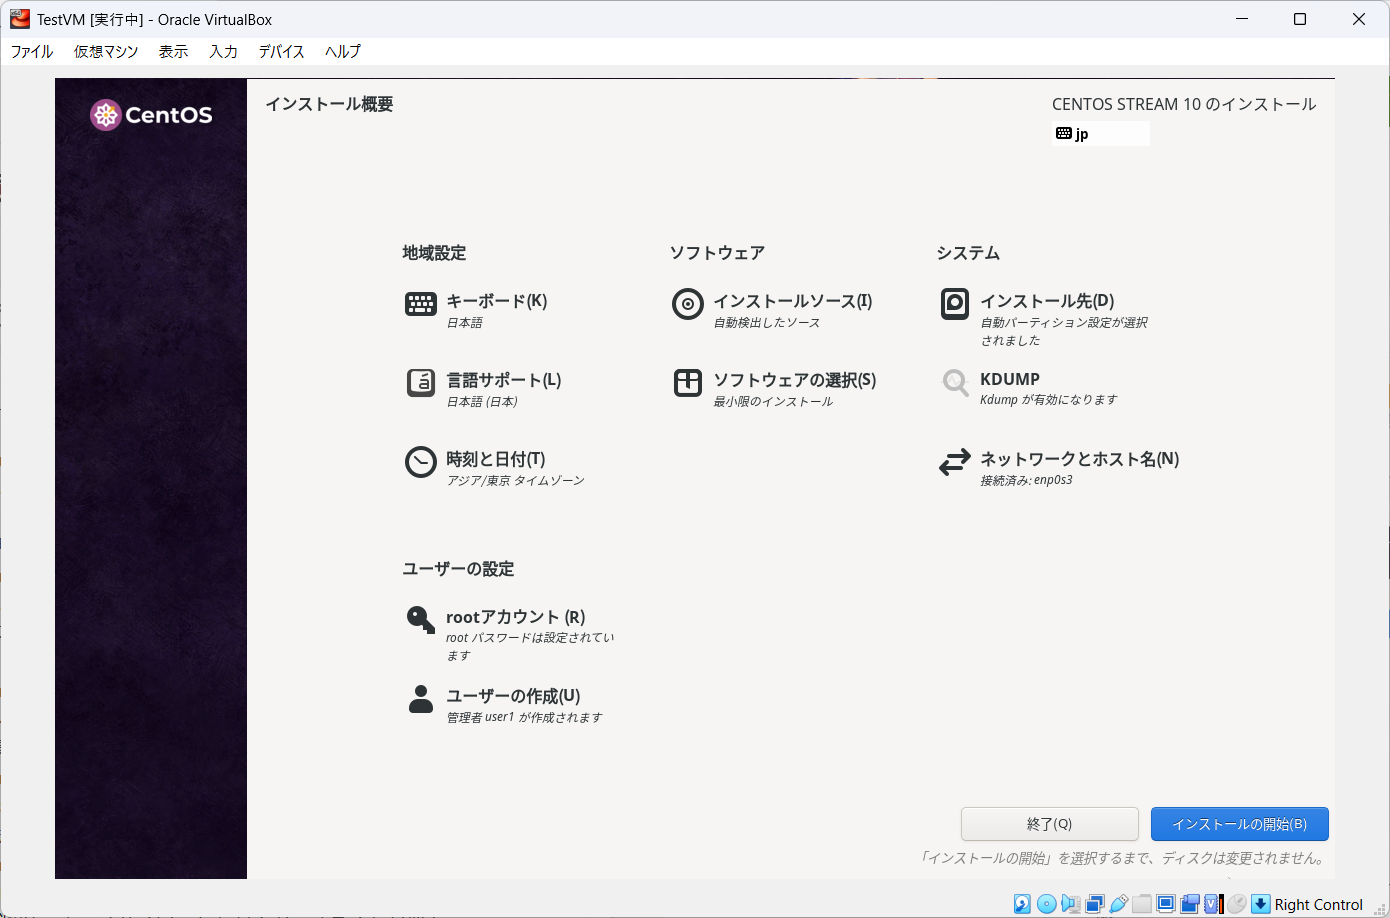Image resolution: width=1390 pixels, height=918 pixels.
Task: Click the 'ユーザーの設定' section heading
Action: [x=458, y=569]
